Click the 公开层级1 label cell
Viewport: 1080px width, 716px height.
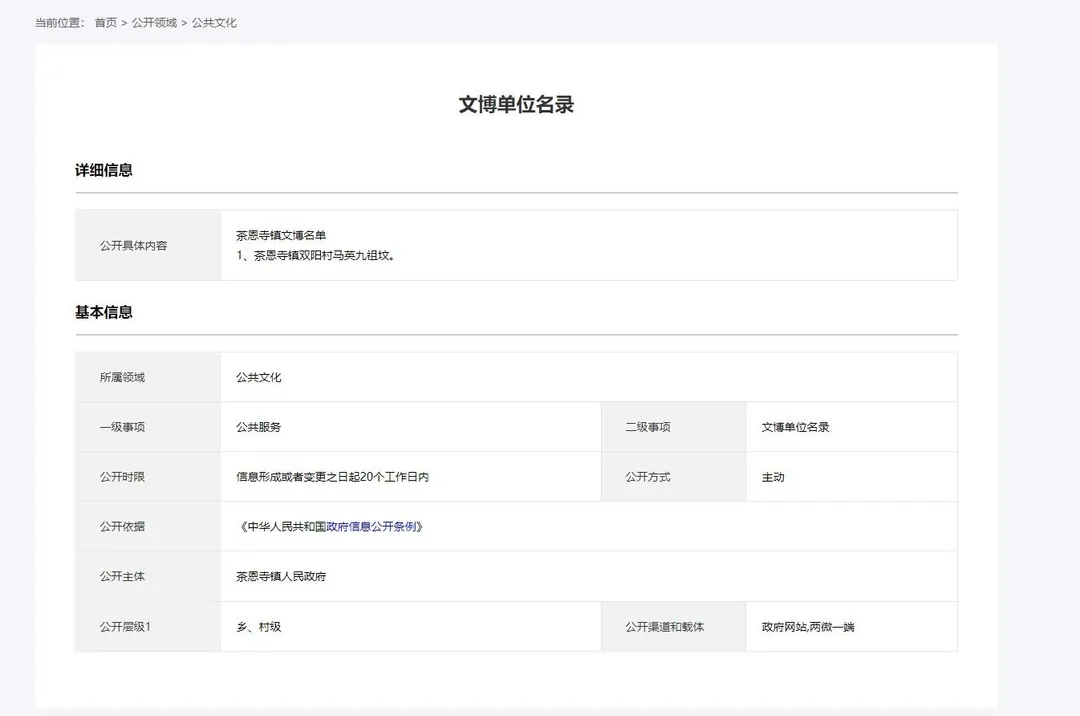[148, 626]
